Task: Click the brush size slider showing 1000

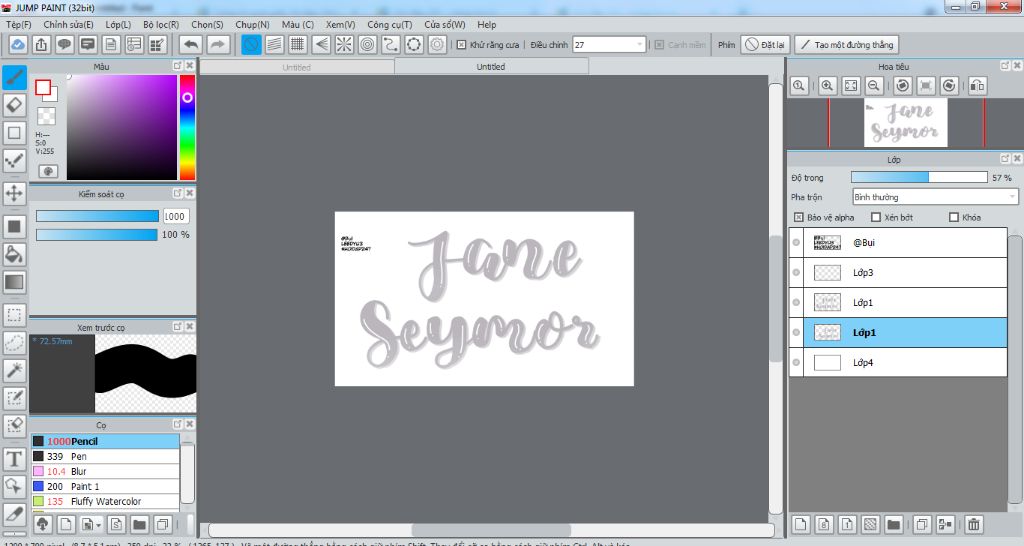Action: coord(97,216)
